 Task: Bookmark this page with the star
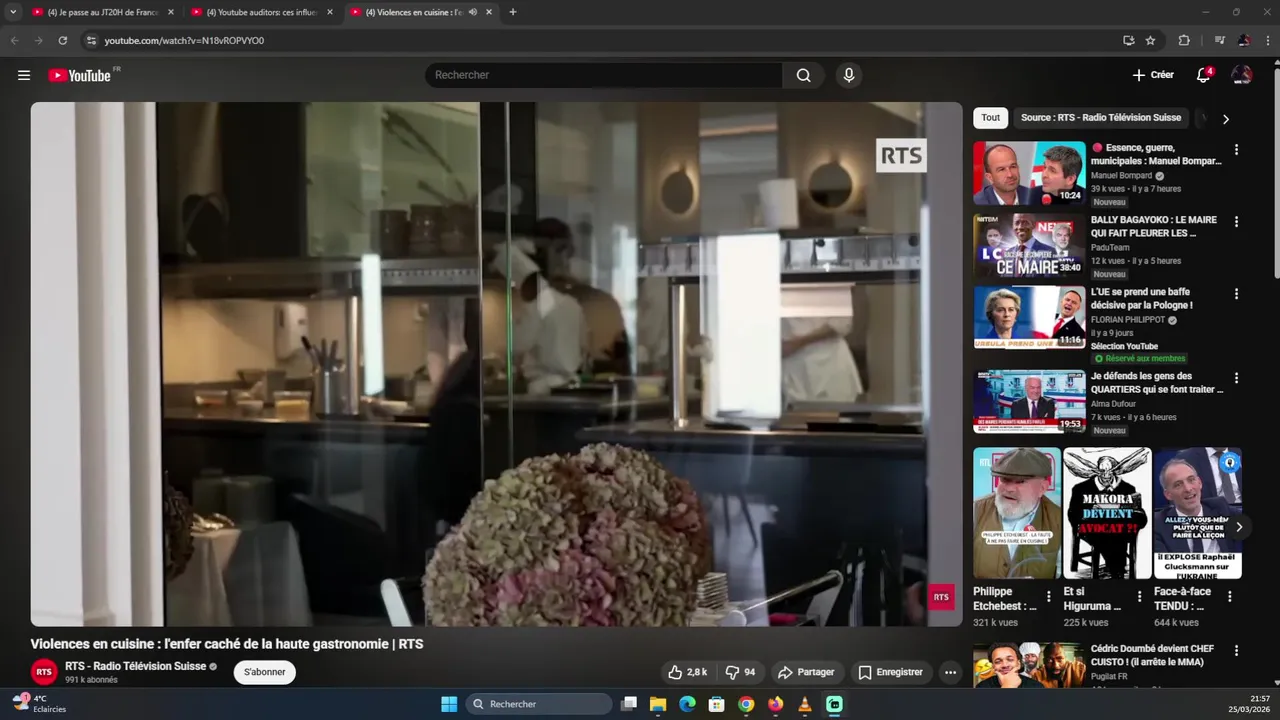[1150, 41]
